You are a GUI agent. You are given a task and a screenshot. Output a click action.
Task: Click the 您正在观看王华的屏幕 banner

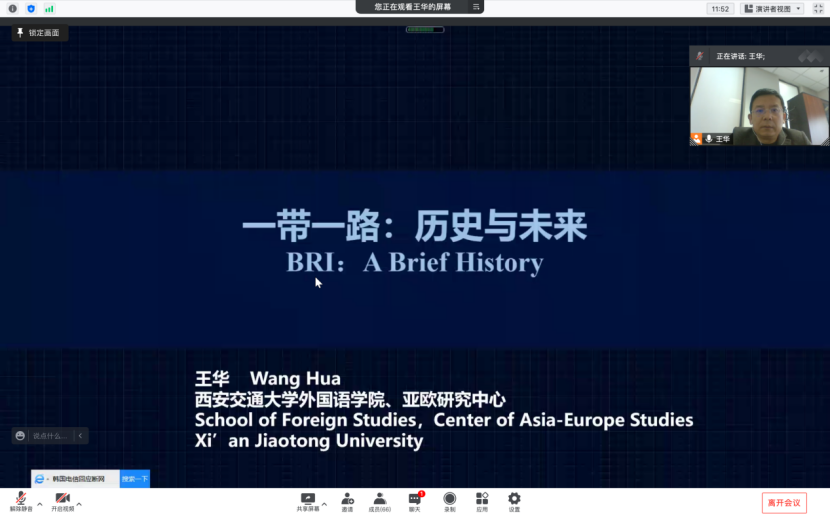point(412,7)
